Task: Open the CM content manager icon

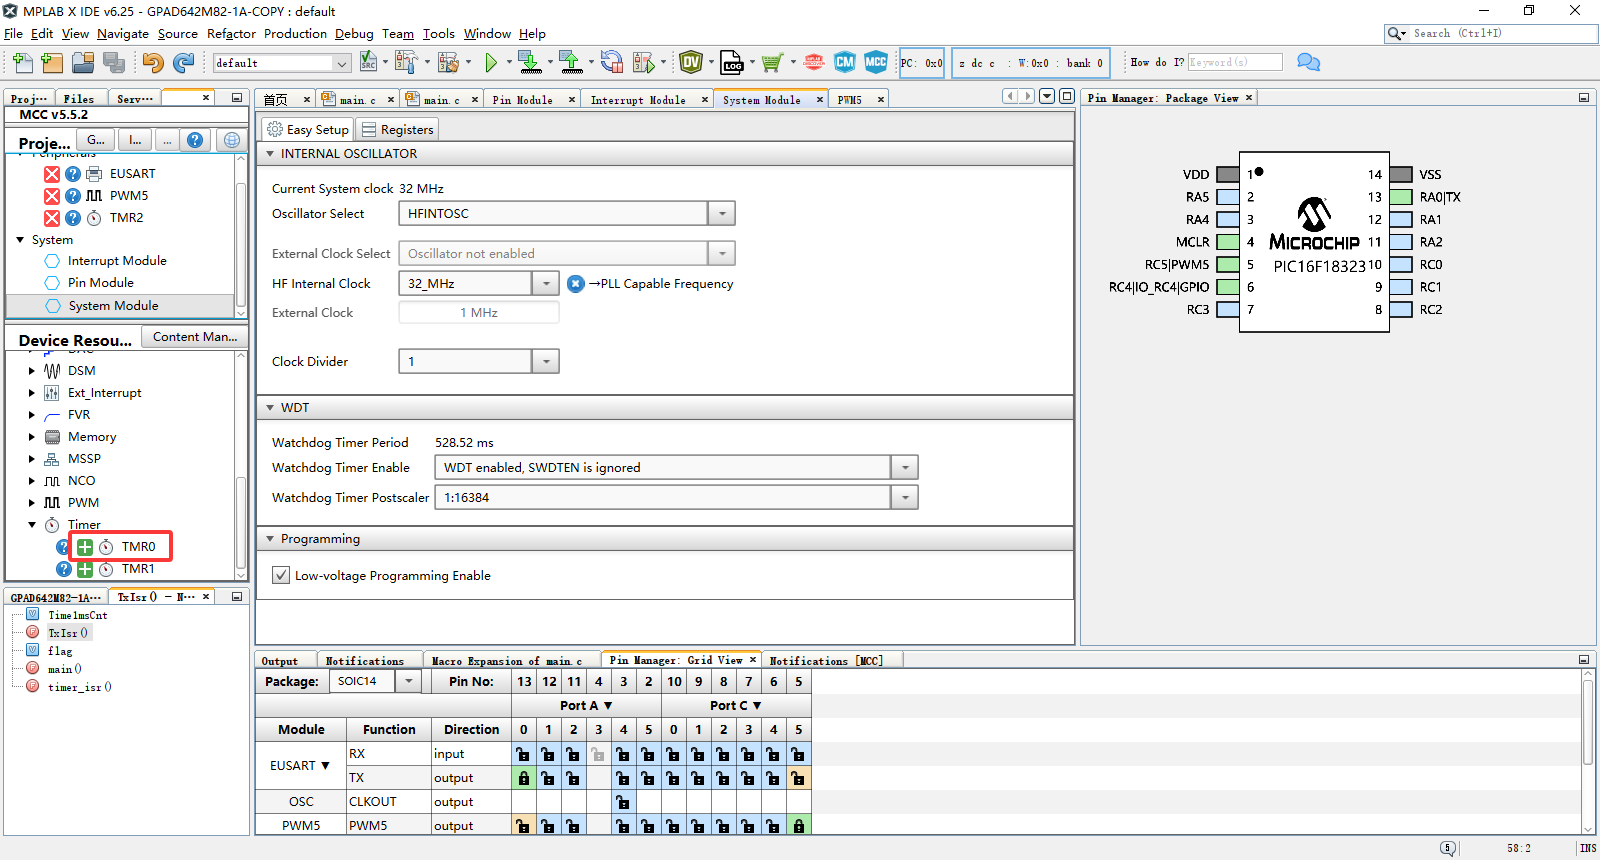Action: pyautogui.click(x=845, y=62)
